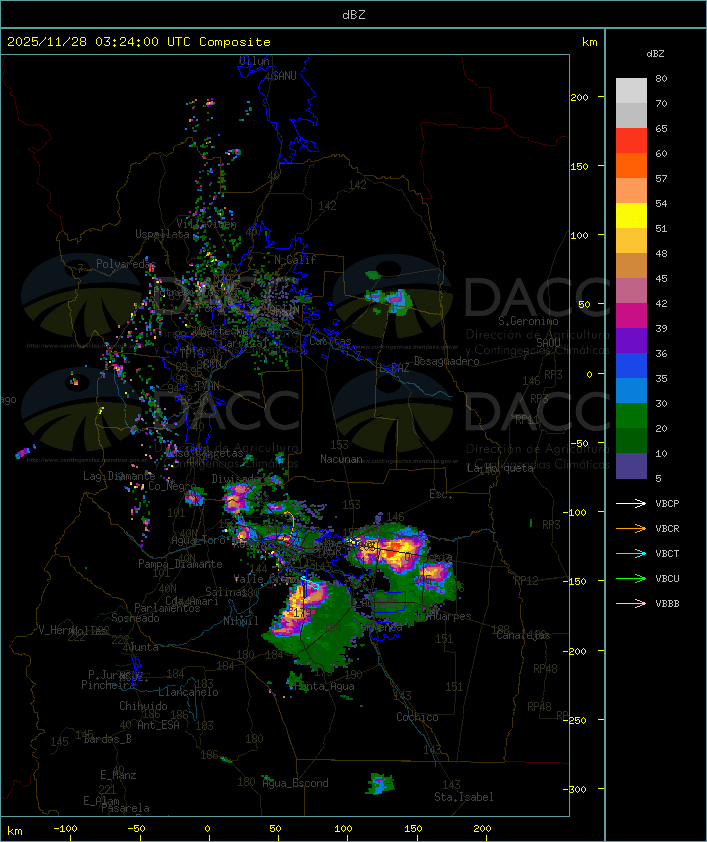Image resolution: width=707 pixels, height=842 pixels.
Task: Pick the purple 36-39 dBZ swatch
Action: (631, 340)
